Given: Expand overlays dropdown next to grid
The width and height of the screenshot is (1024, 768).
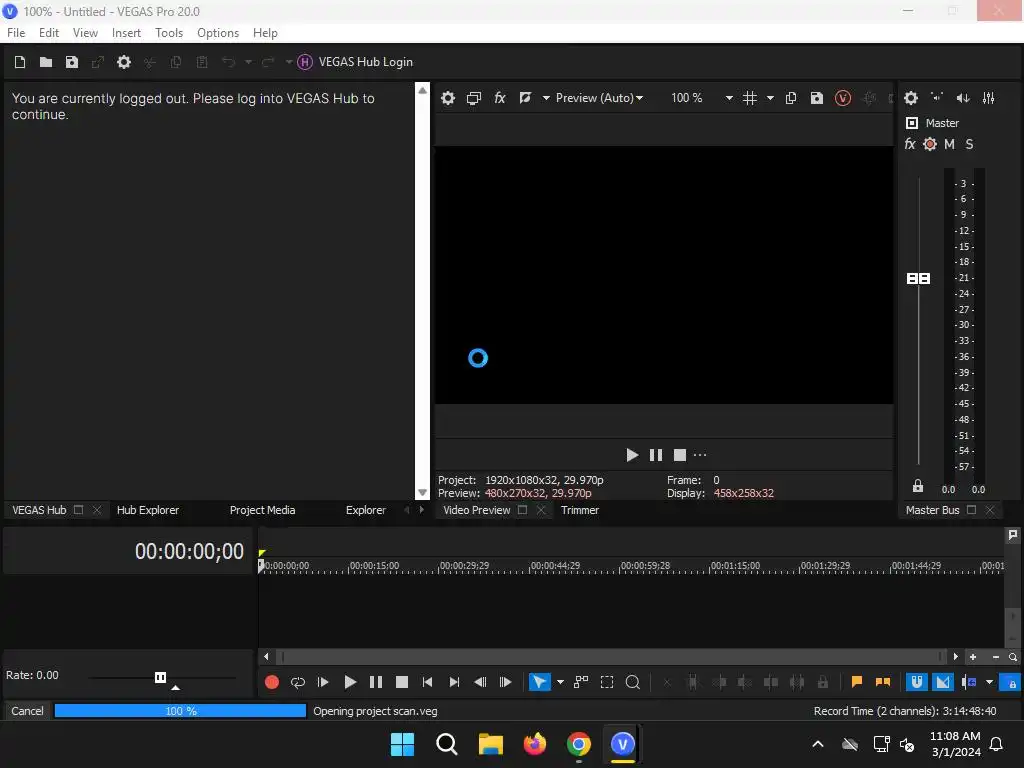Looking at the screenshot, I should [x=770, y=98].
